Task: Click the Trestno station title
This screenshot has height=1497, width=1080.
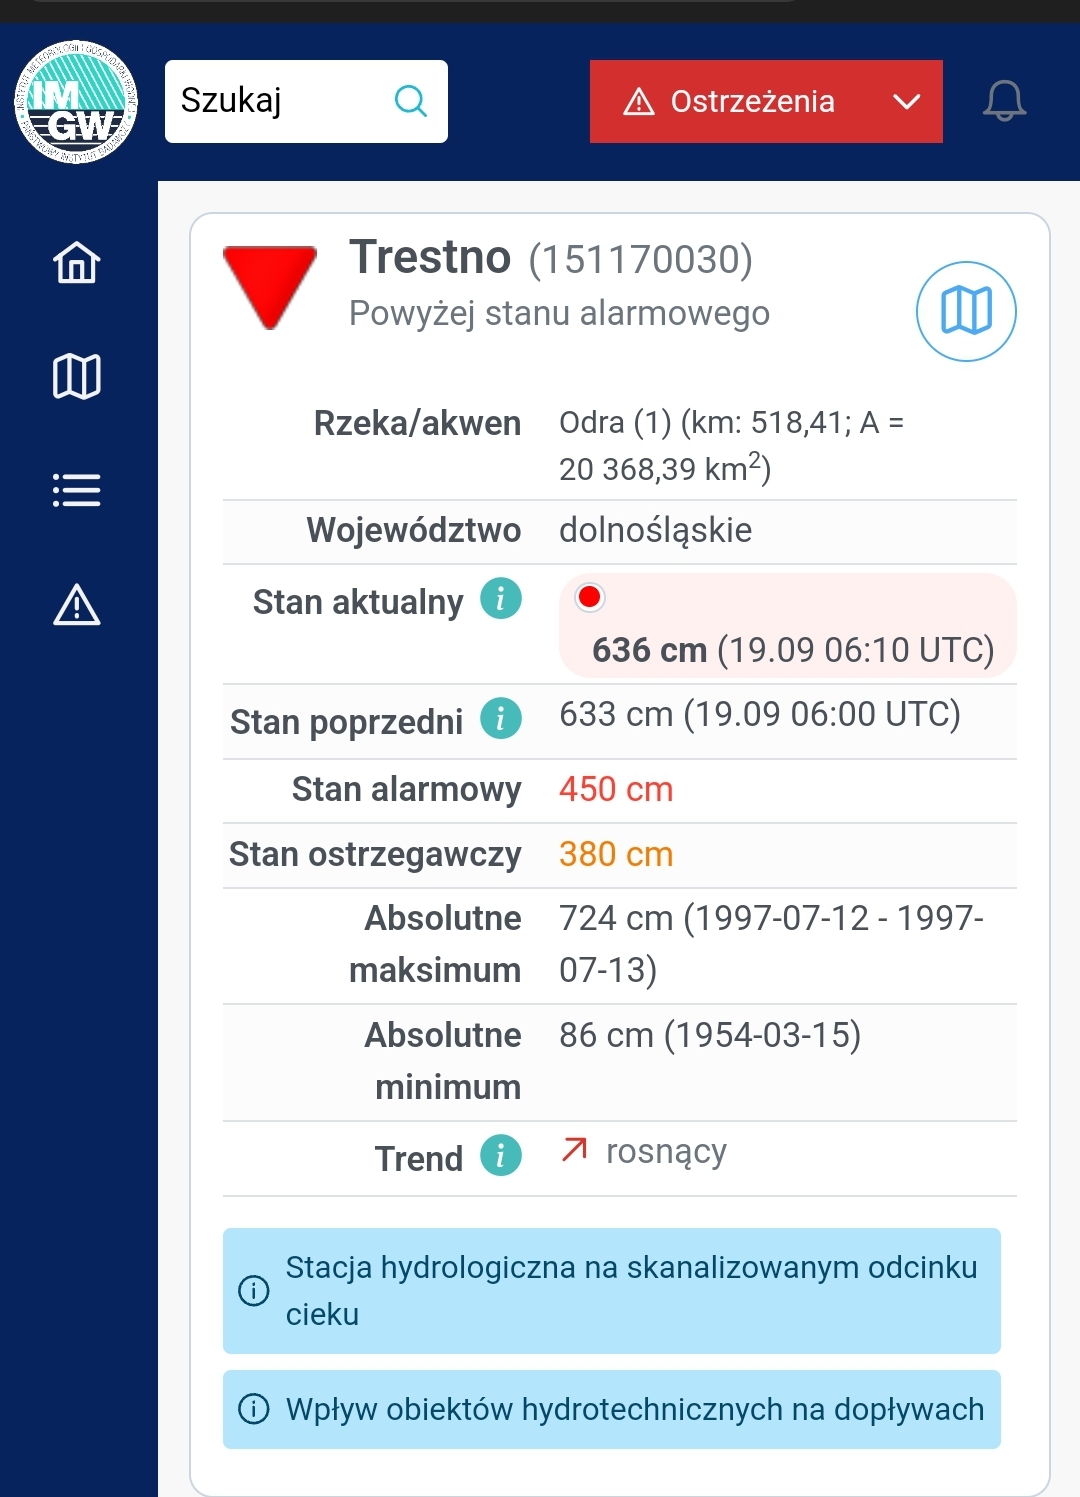Action: (x=430, y=258)
